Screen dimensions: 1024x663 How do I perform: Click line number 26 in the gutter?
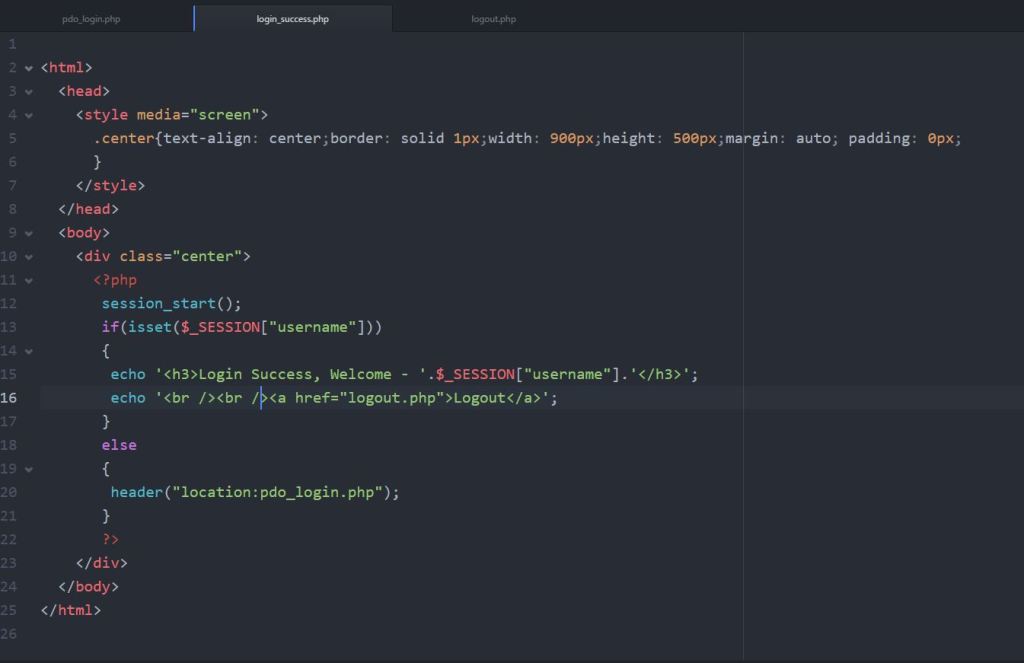8,634
